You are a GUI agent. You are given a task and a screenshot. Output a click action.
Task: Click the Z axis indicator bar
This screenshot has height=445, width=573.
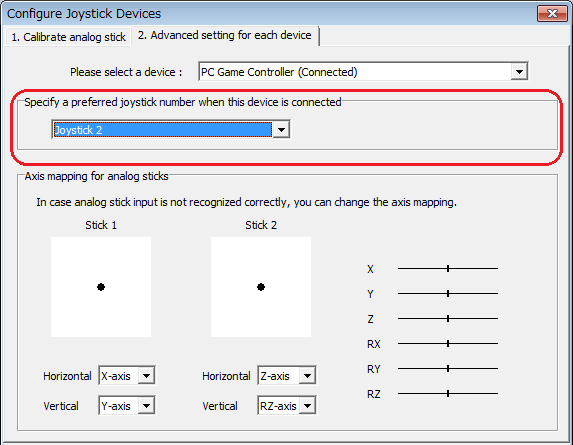[448, 319]
